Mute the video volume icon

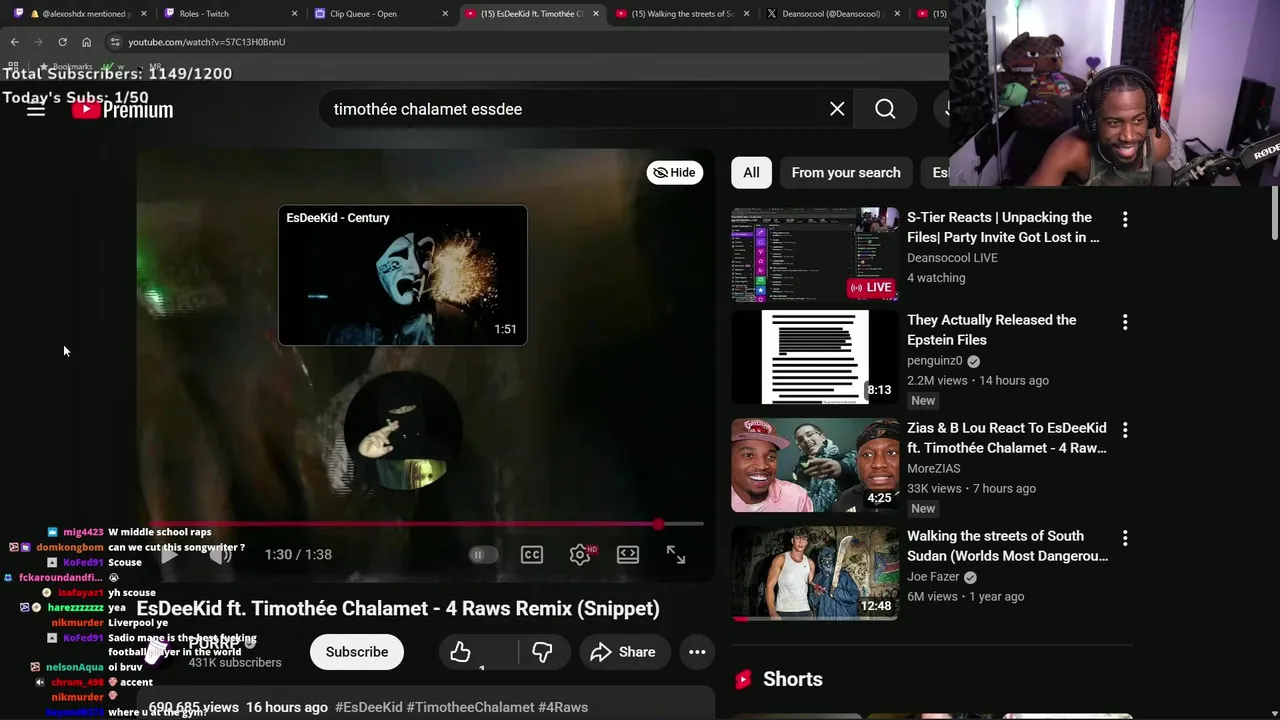coord(221,554)
